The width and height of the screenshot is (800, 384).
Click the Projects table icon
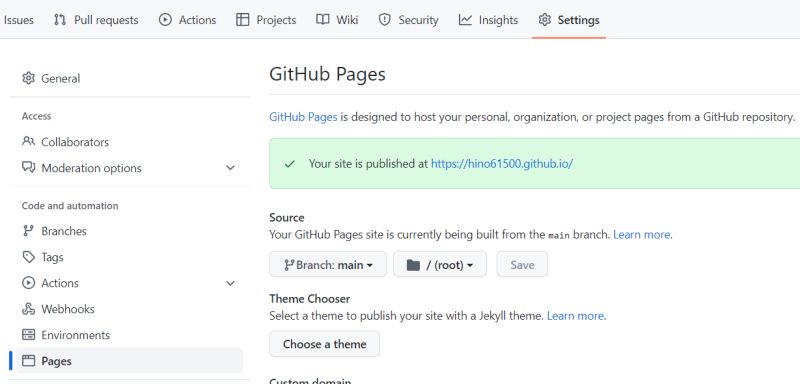pos(243,20)
